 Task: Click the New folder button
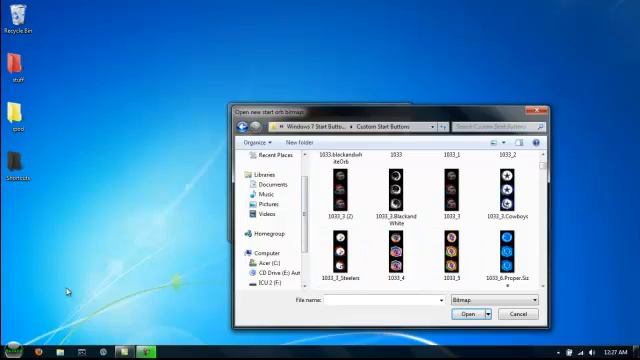tap(300, 142)
